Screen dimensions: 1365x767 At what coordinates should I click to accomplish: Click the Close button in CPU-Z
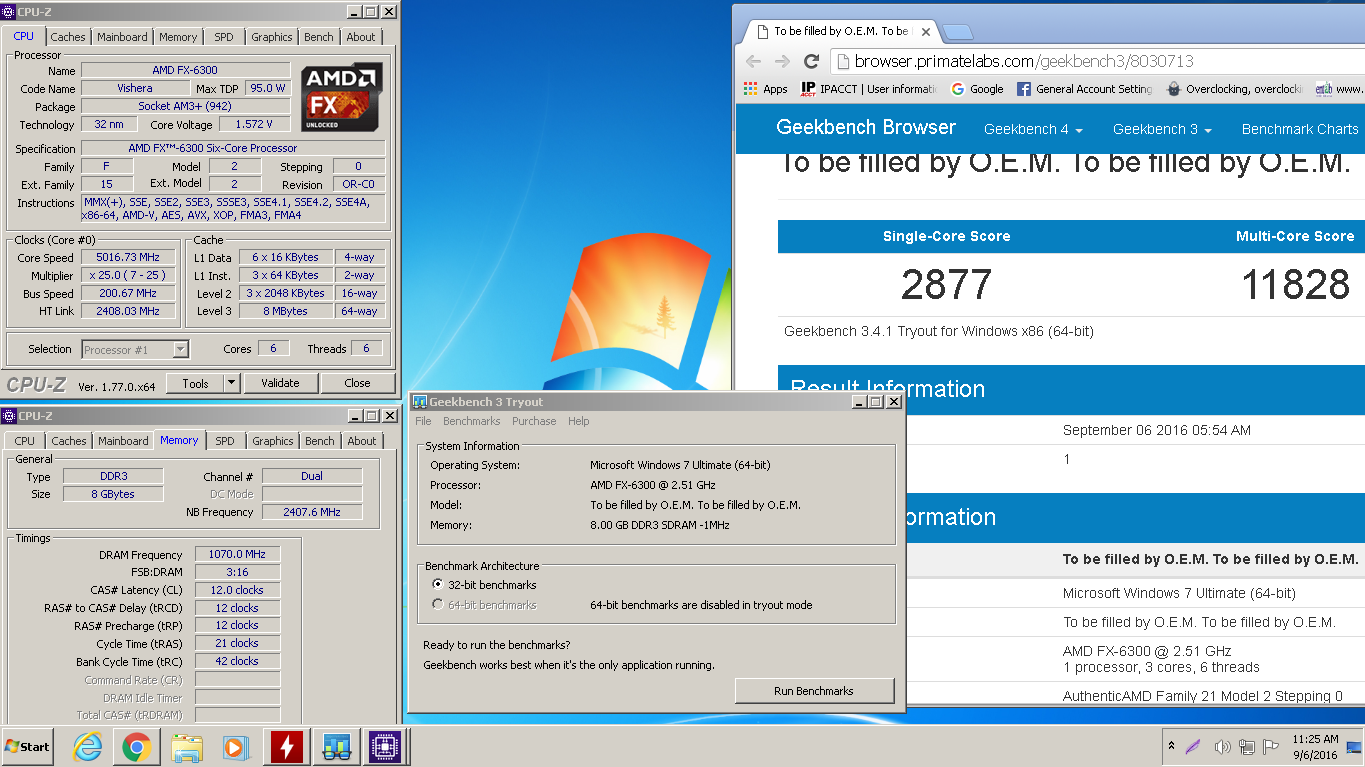(x=357, y=383)
